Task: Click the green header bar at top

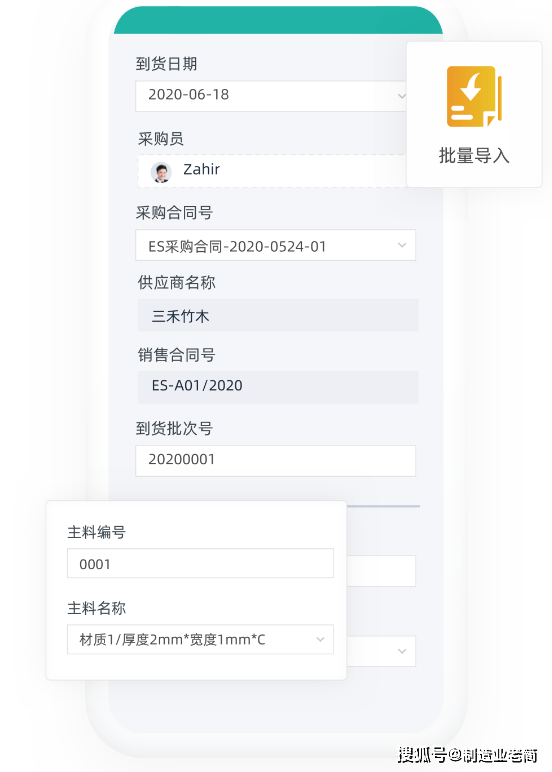Action: pyautogui.click(x=278, y=21)
